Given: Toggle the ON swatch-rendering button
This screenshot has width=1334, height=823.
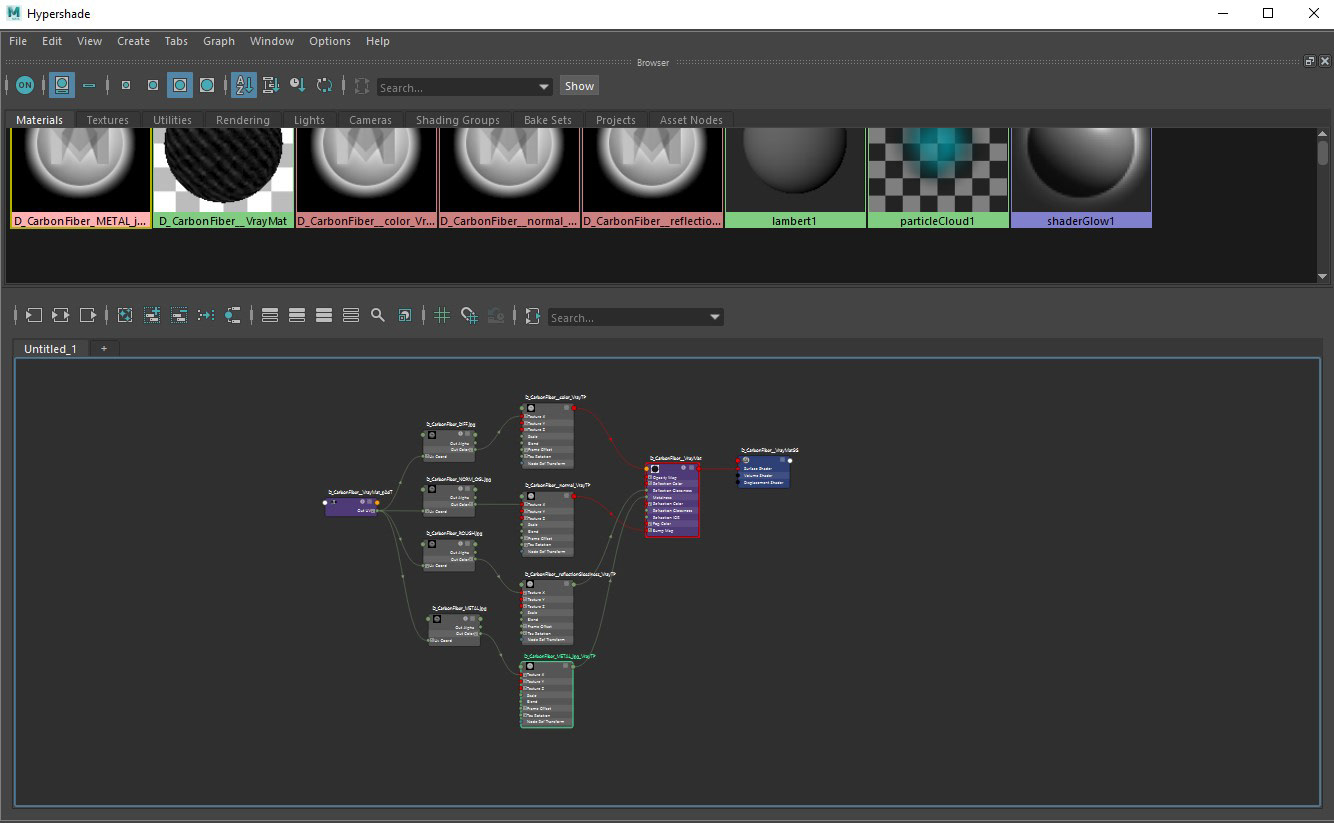Looking at the screenshot, I should (25, 86).
